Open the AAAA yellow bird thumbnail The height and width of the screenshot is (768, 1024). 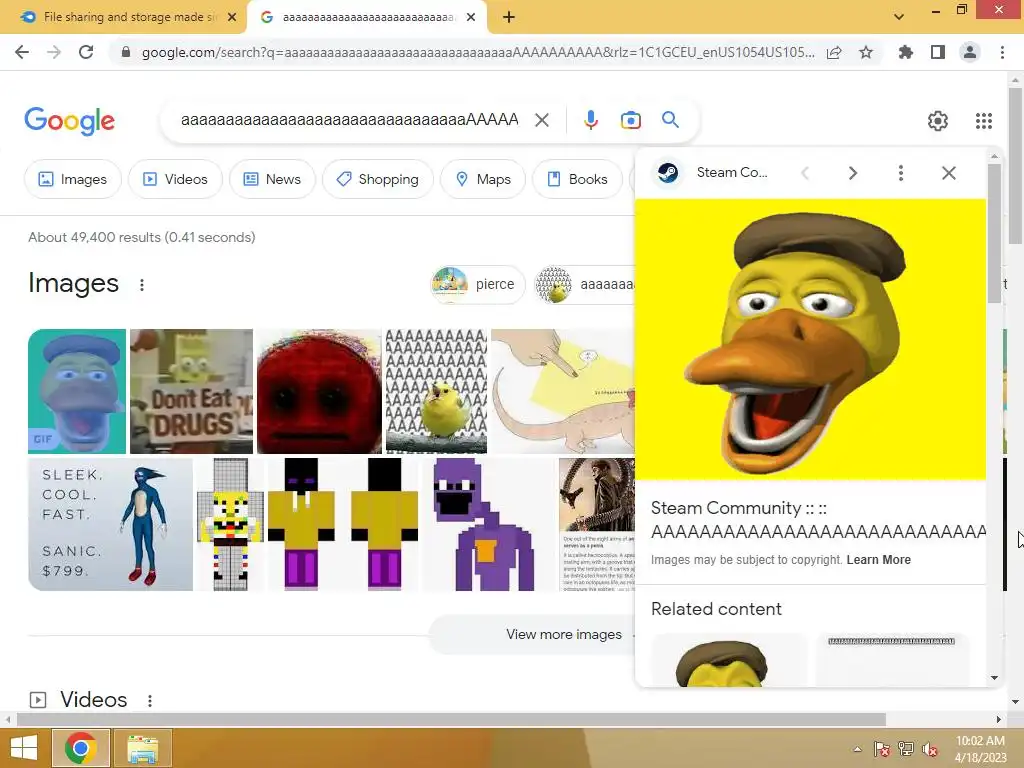(x=436, y=391)
